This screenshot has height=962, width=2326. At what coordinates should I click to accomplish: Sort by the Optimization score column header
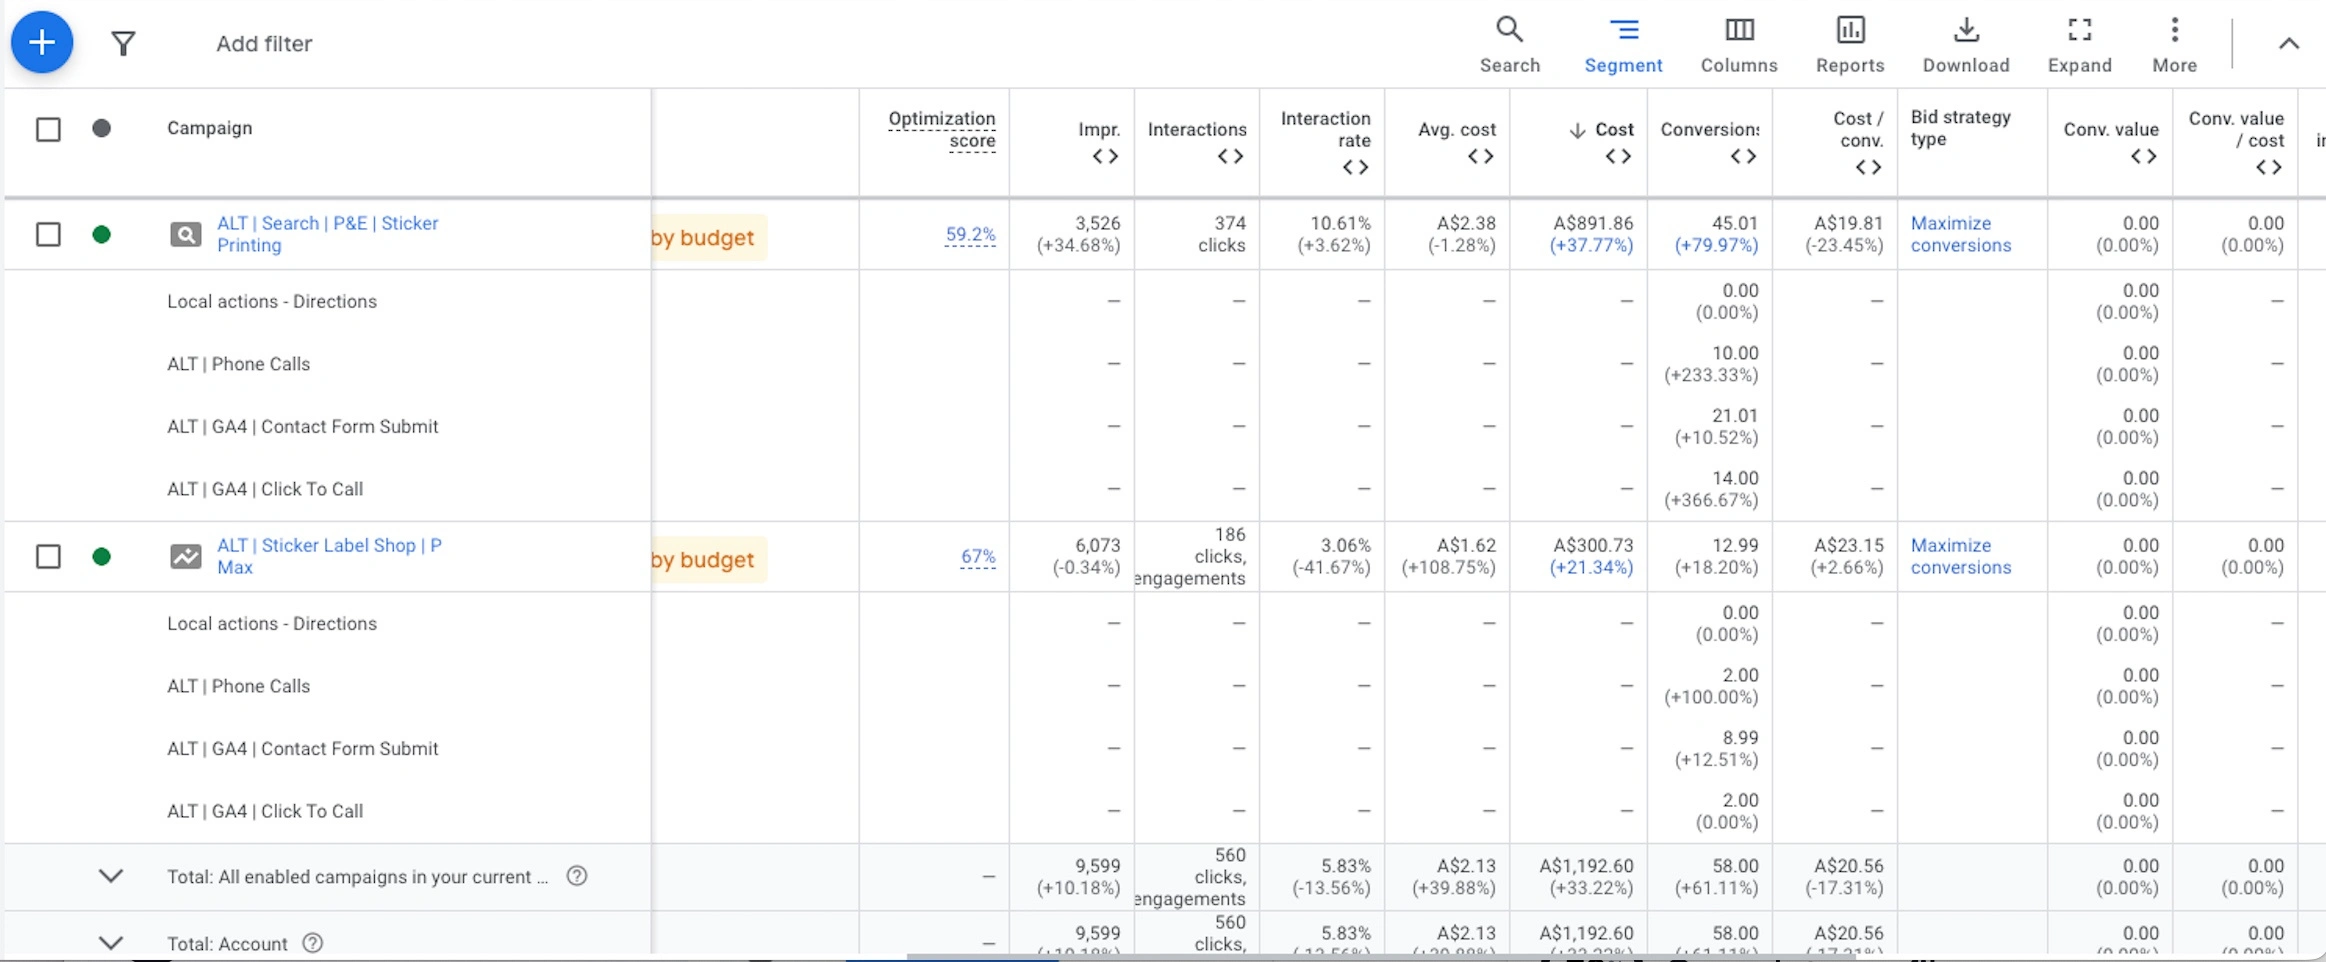click(x=941, y=129)
